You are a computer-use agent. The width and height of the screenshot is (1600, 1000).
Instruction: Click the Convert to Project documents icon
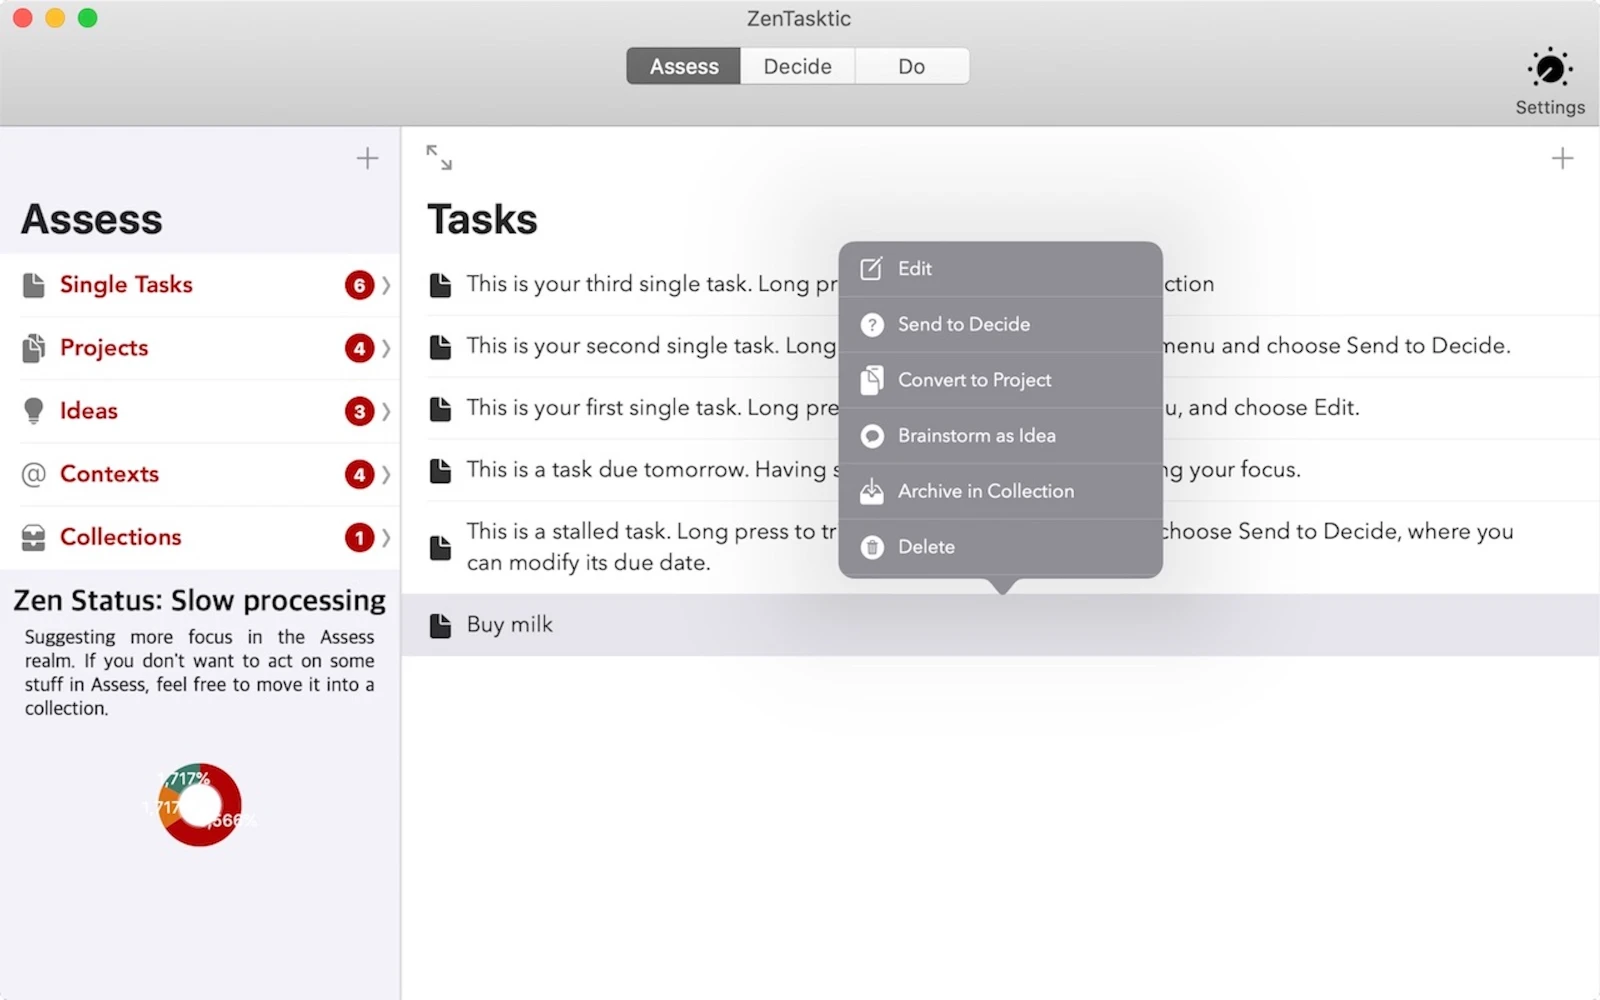[872, 380]
